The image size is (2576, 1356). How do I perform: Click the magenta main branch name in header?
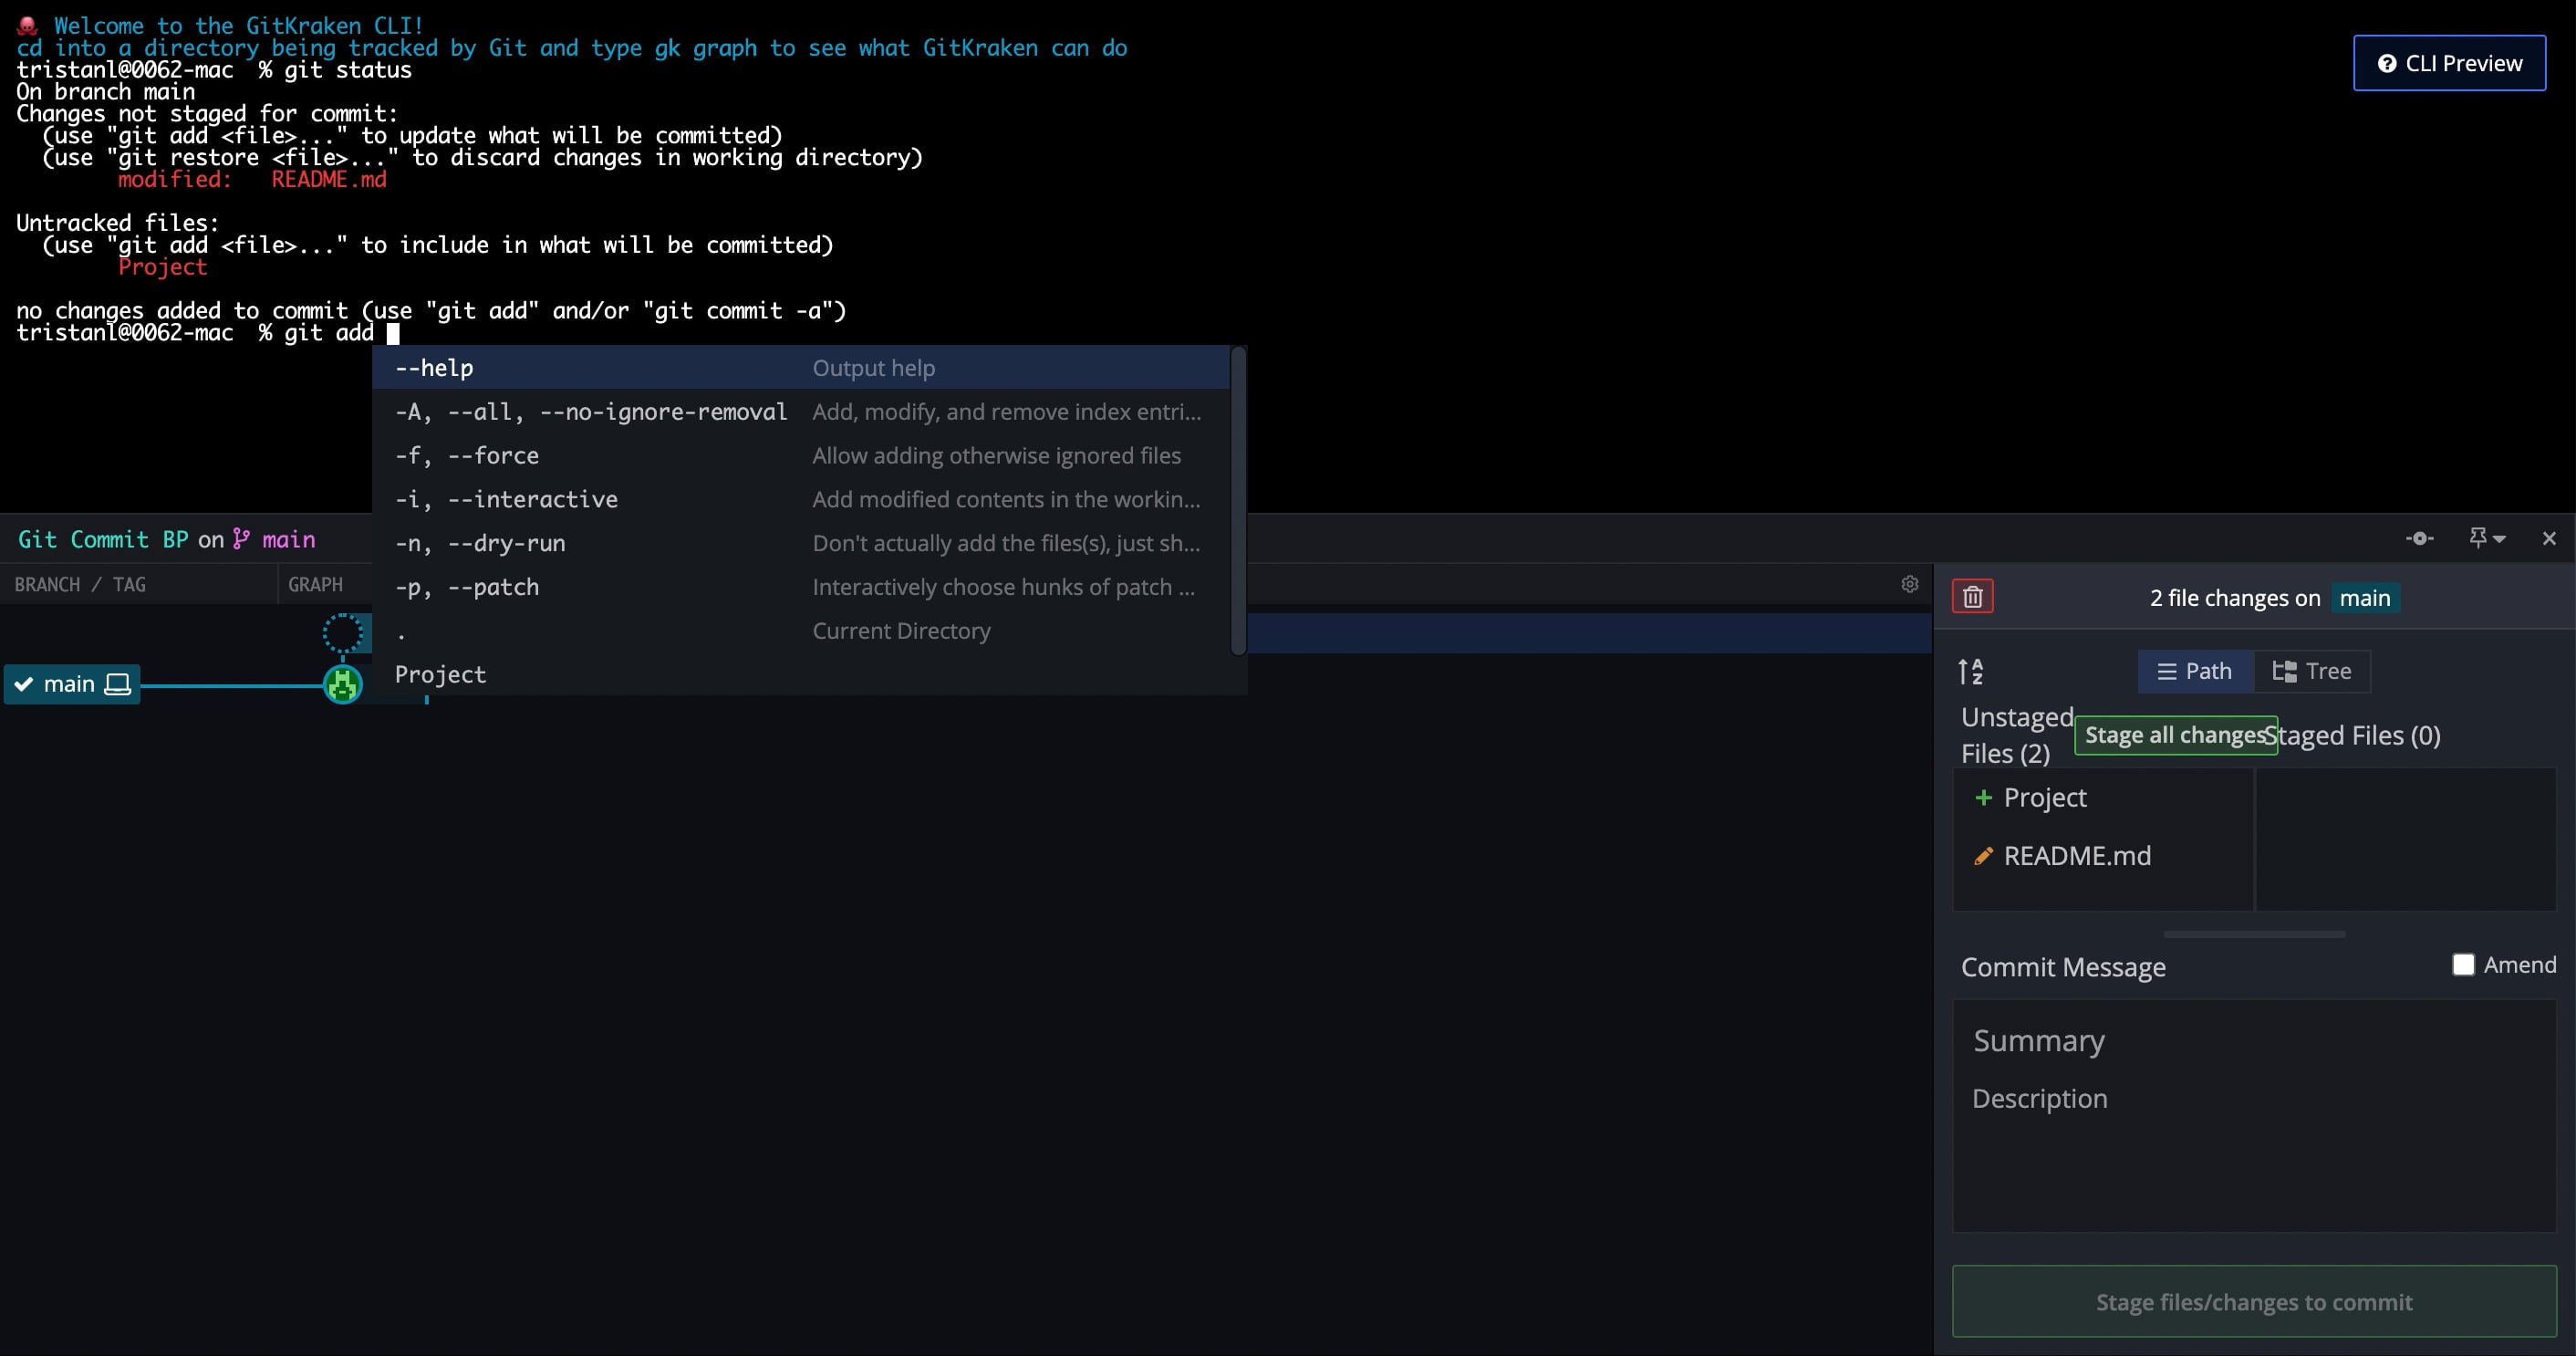point(289,540)
